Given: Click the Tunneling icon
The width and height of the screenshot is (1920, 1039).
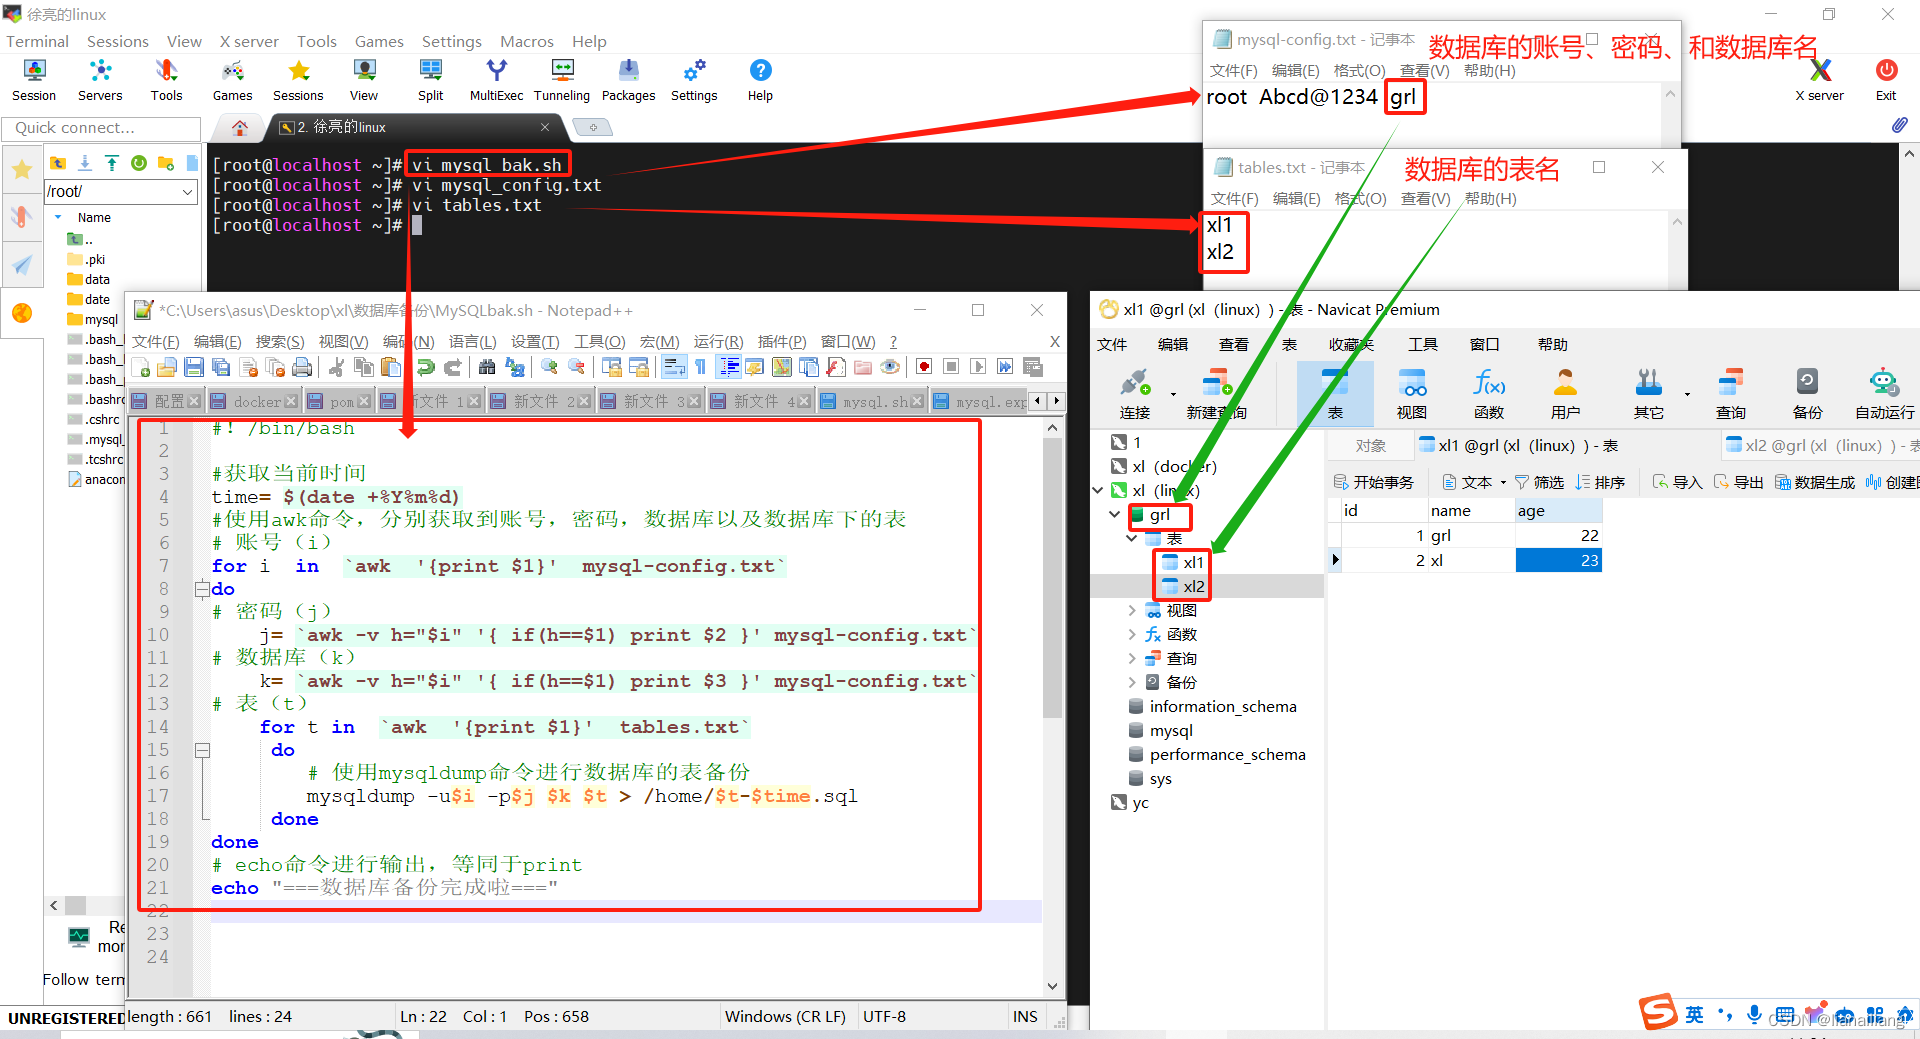Looking at the screenshot, I should [562, 80].
